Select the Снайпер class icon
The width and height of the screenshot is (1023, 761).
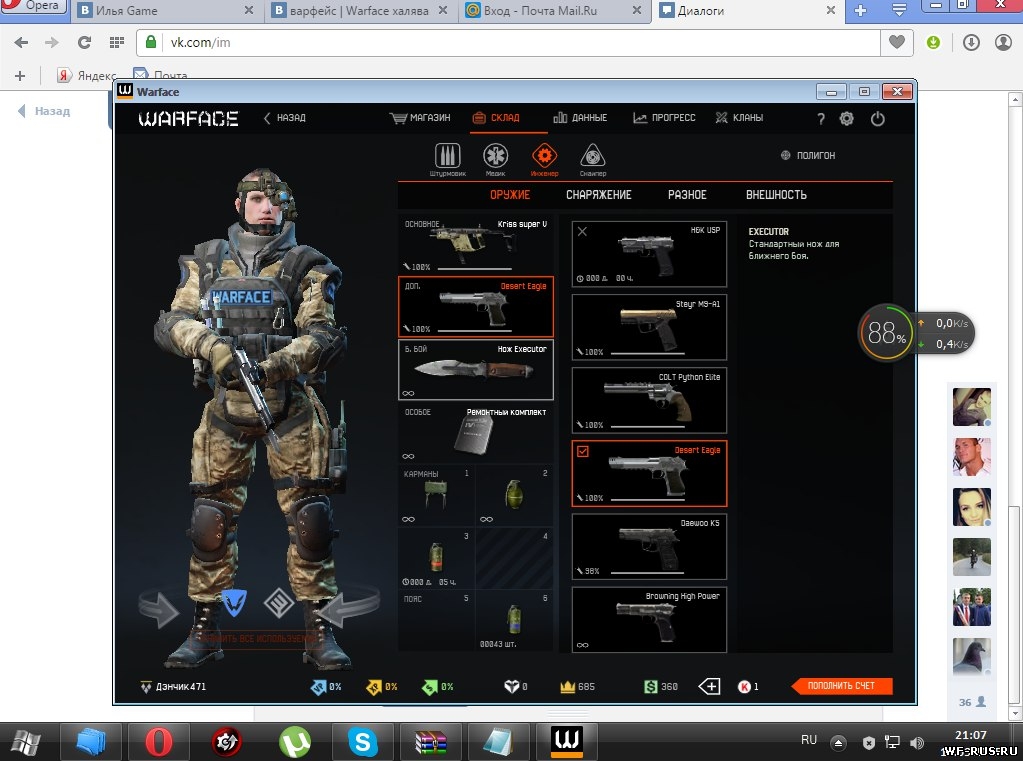[x=592, y=156]
